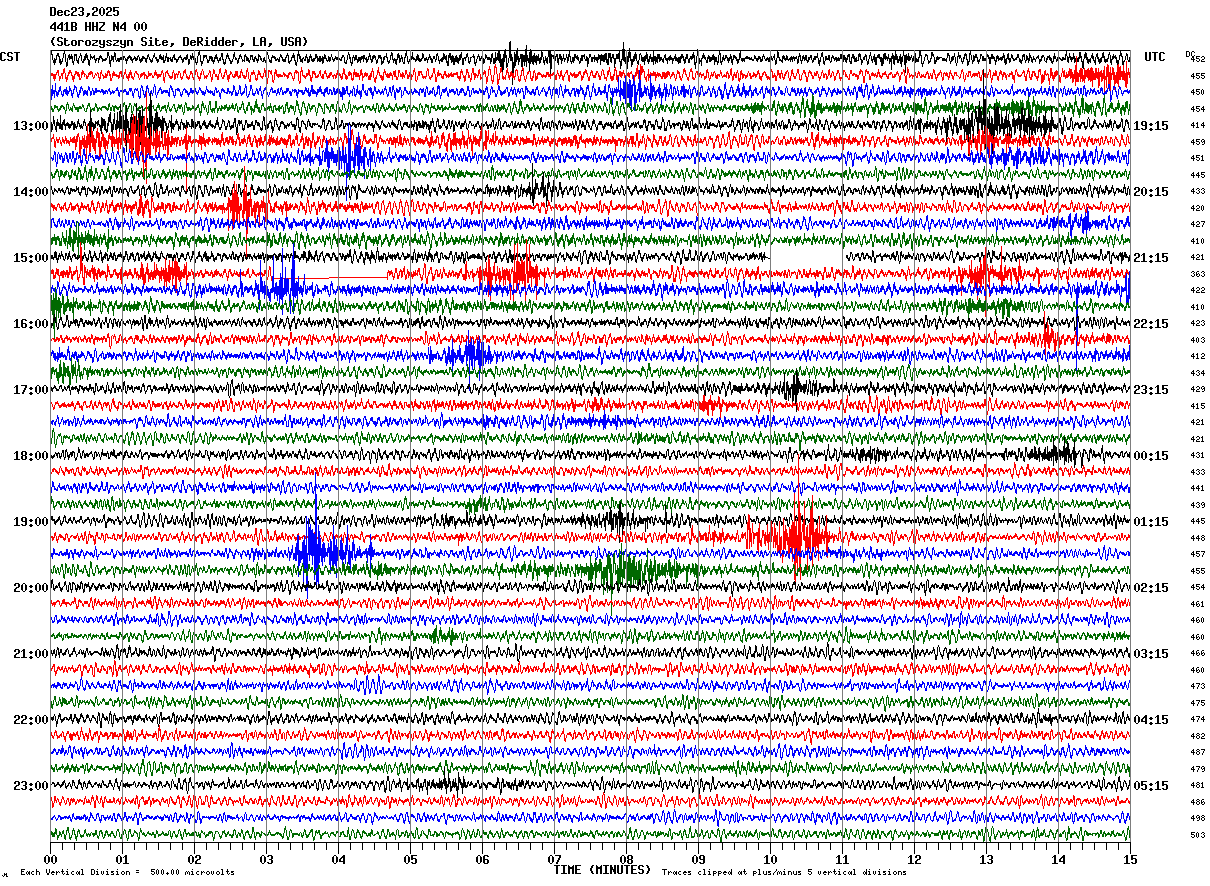Image resolution: width=1210 pixels, height=886 pixels.
Task: Select the 19:00 CST time label
Action: coord(31,522)
